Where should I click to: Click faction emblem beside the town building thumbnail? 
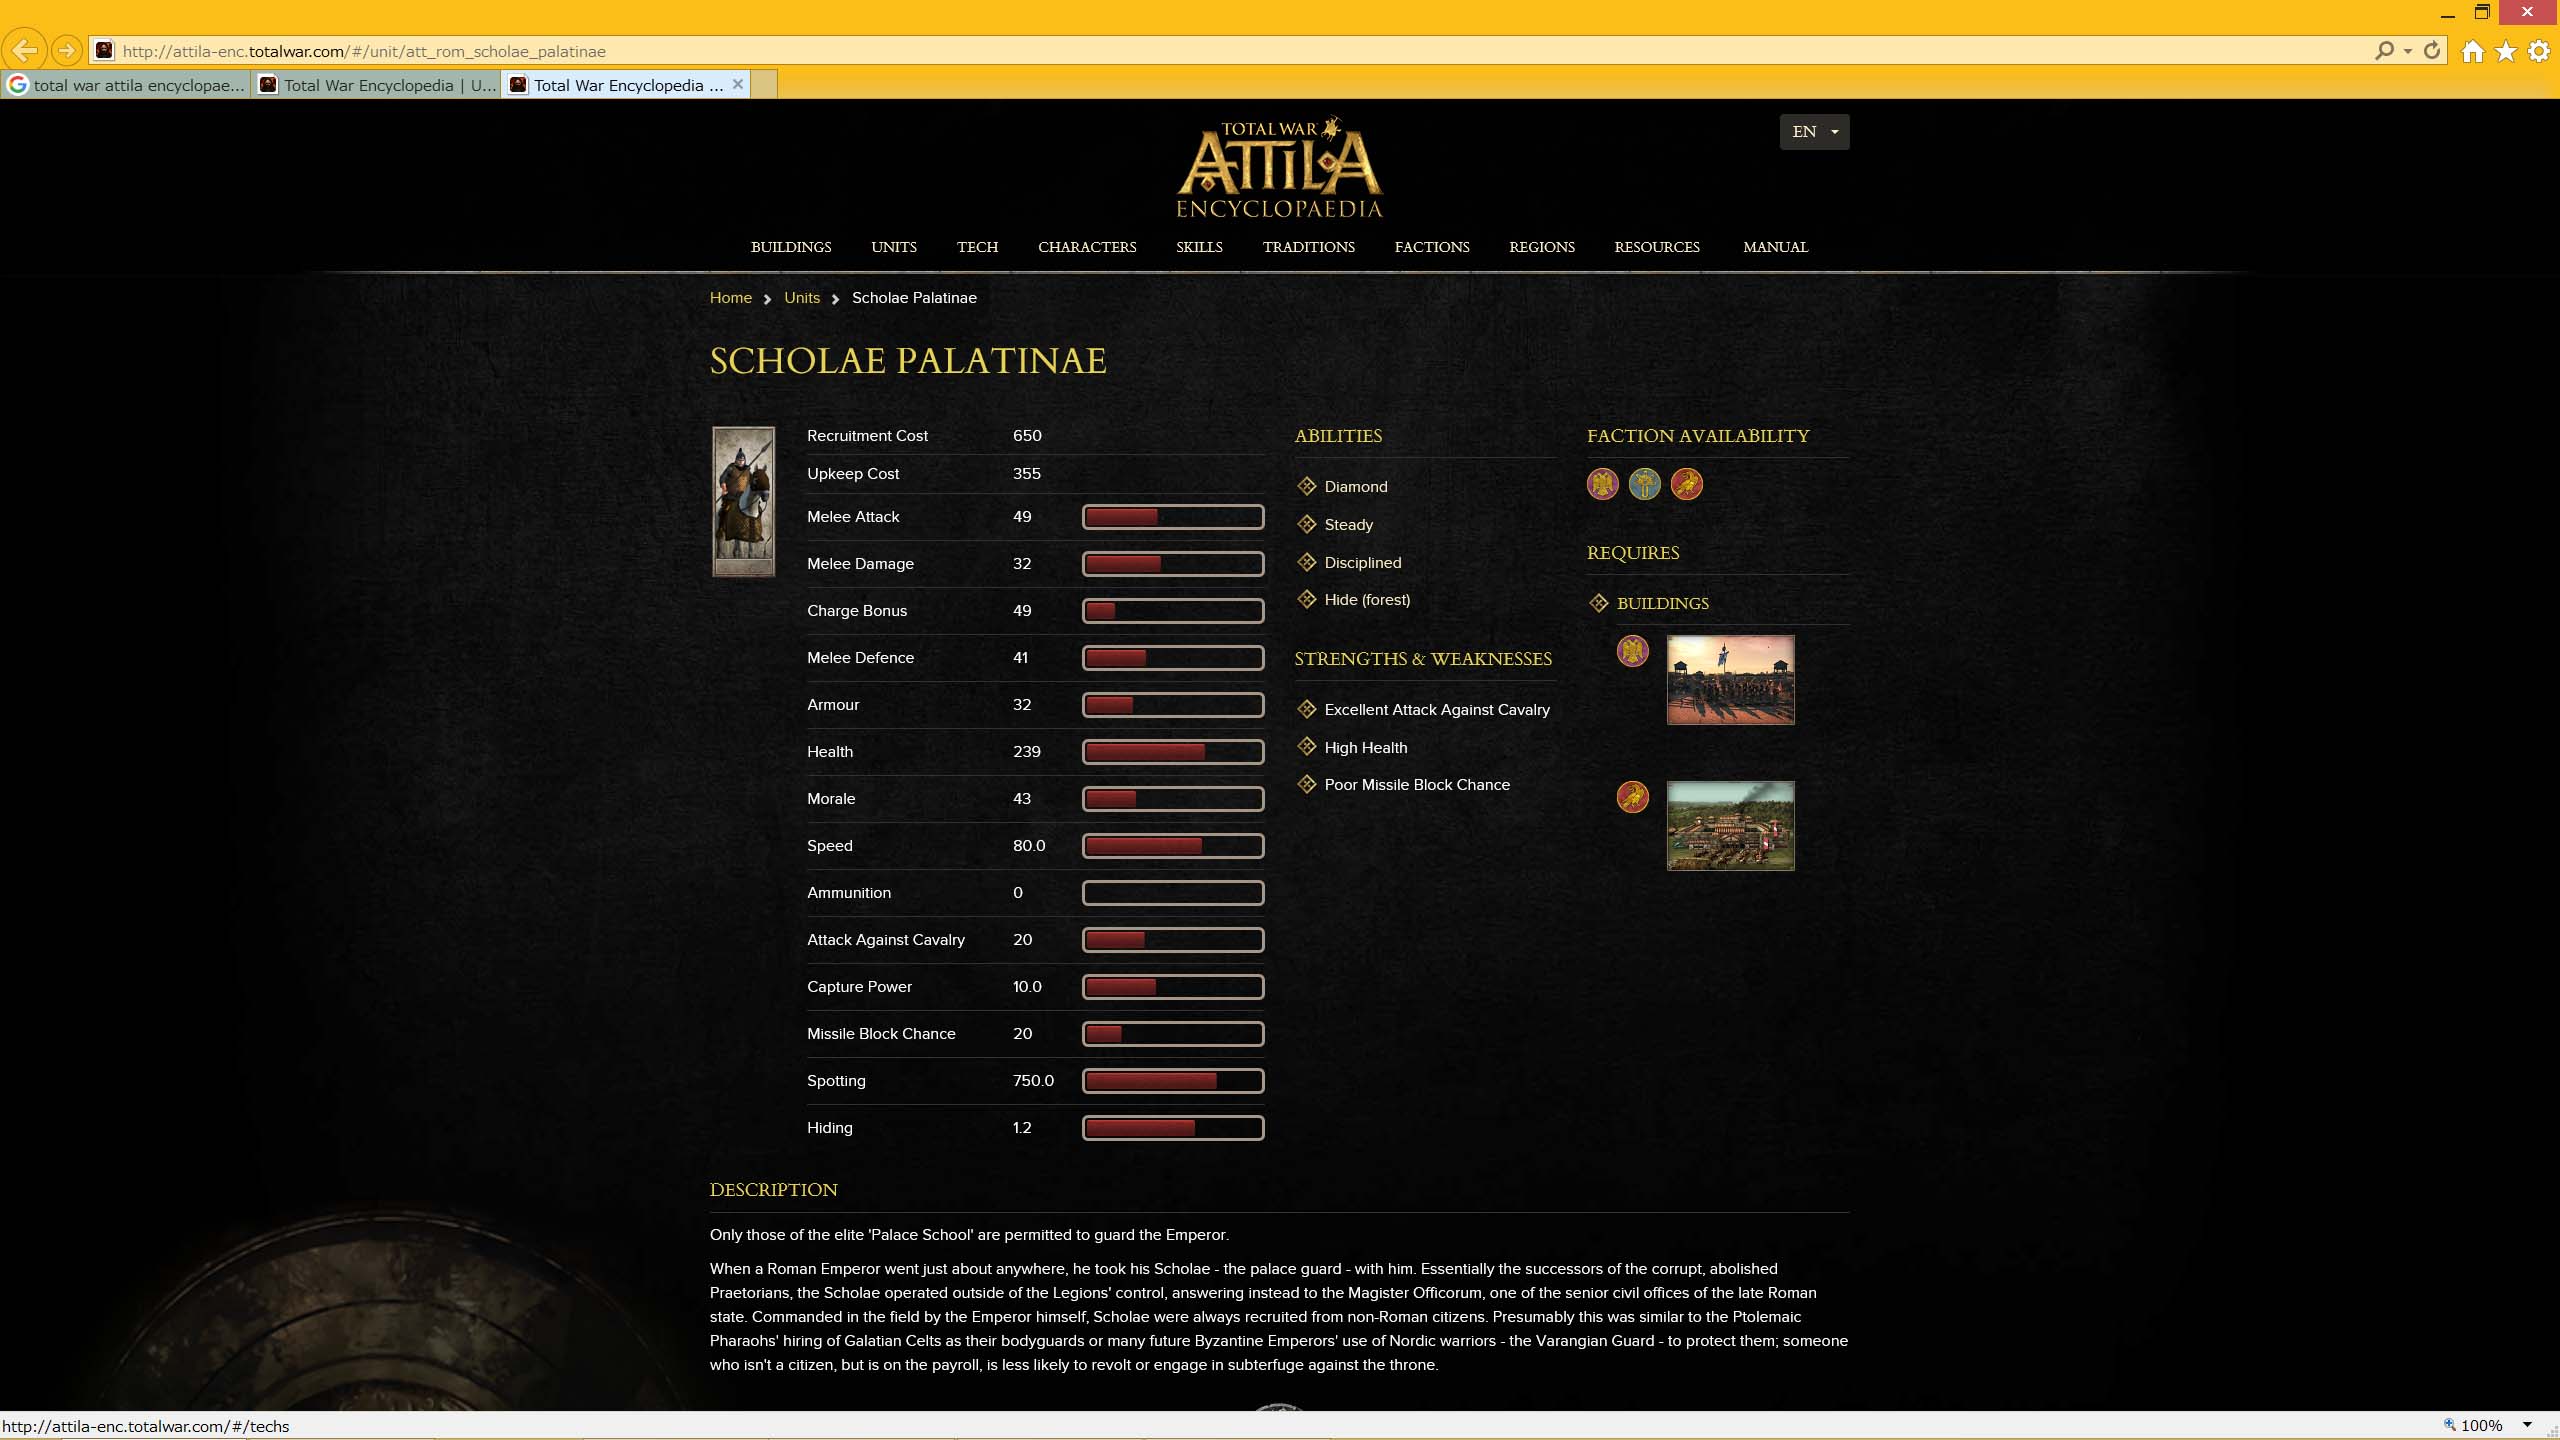[x=1632, y=797]
